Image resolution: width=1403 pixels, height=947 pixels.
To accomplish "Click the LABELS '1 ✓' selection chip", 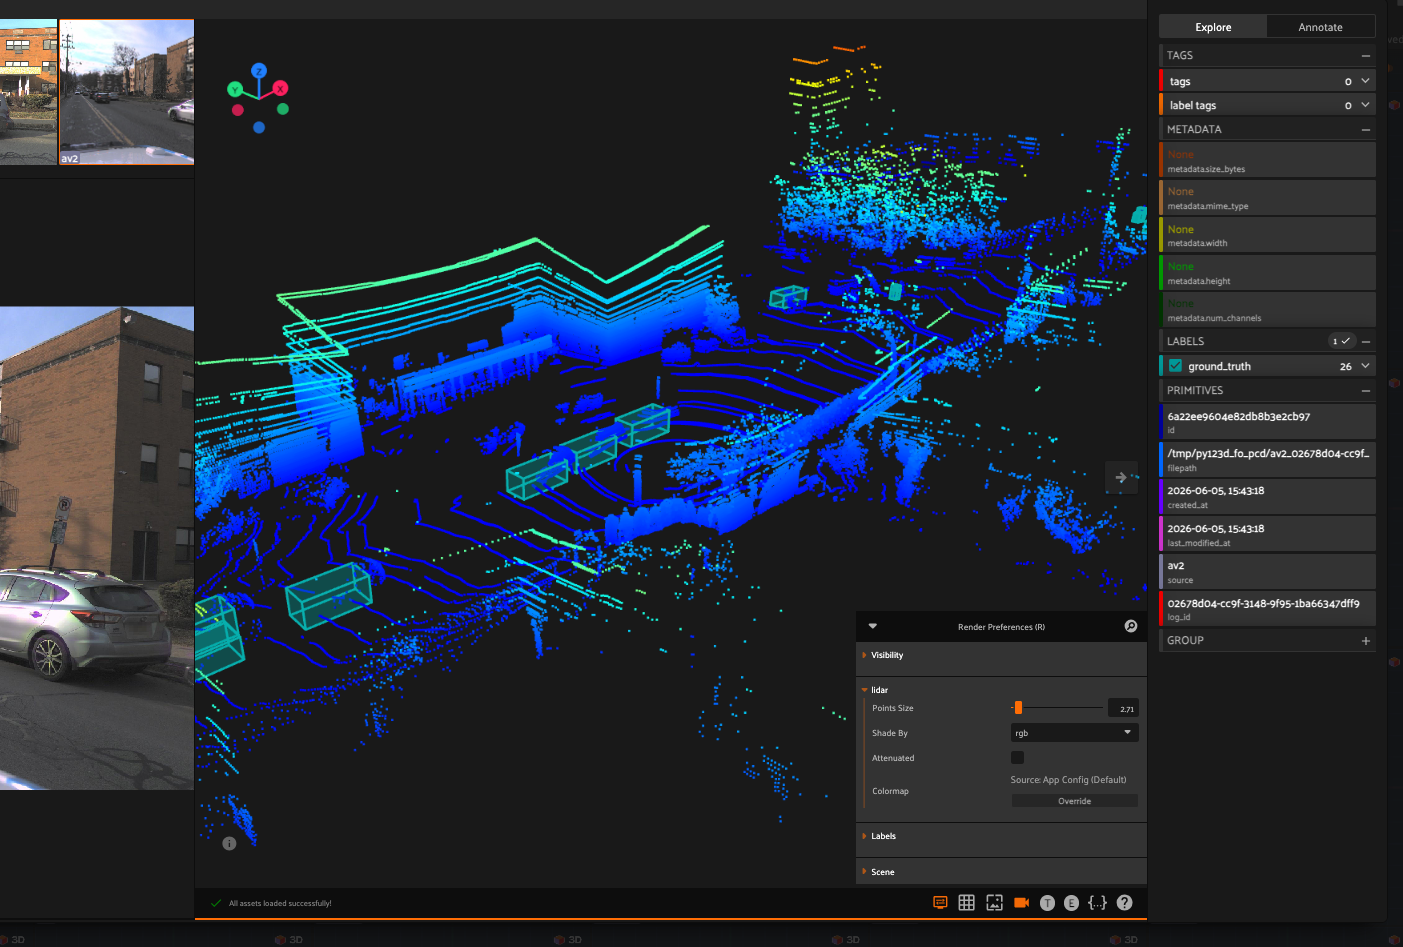I will pos(1341,341).
